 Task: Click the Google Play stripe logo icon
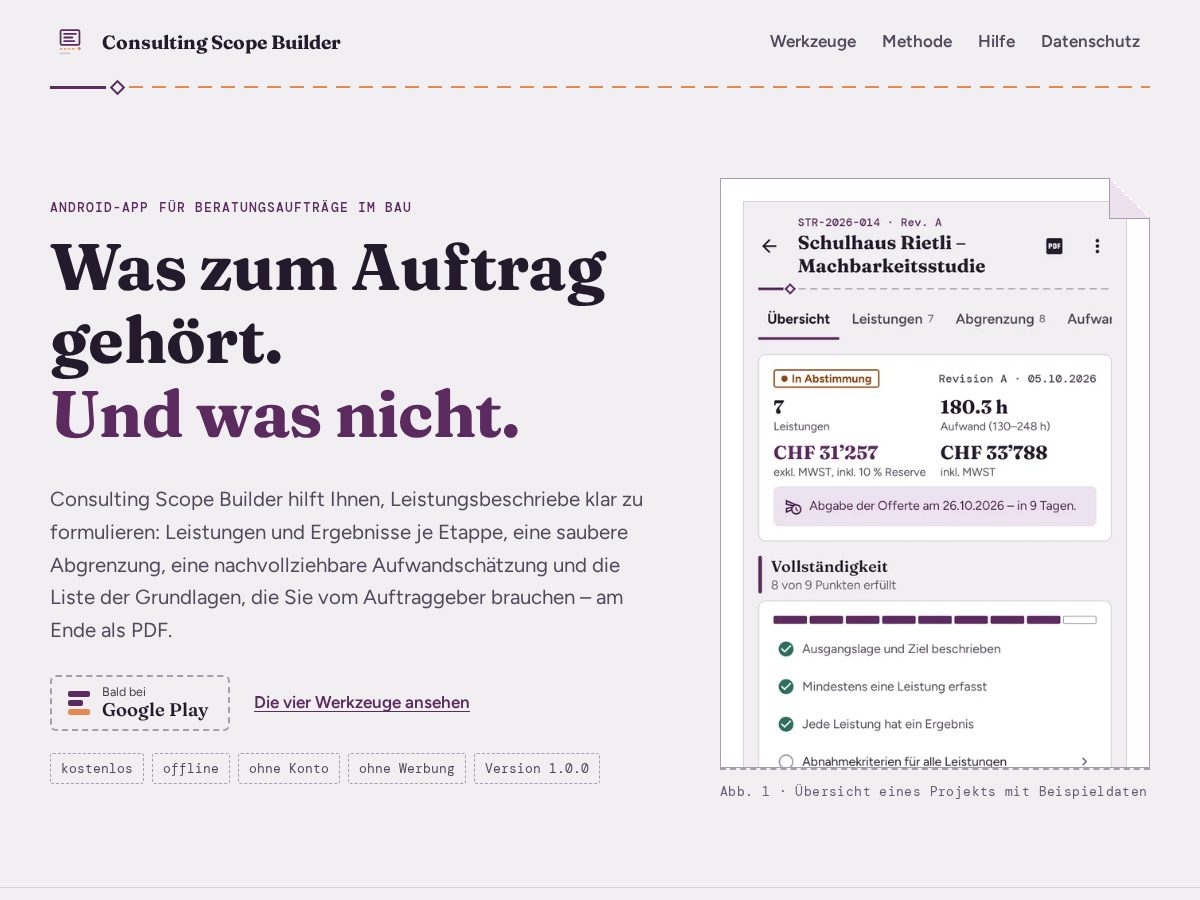[79, 703]
